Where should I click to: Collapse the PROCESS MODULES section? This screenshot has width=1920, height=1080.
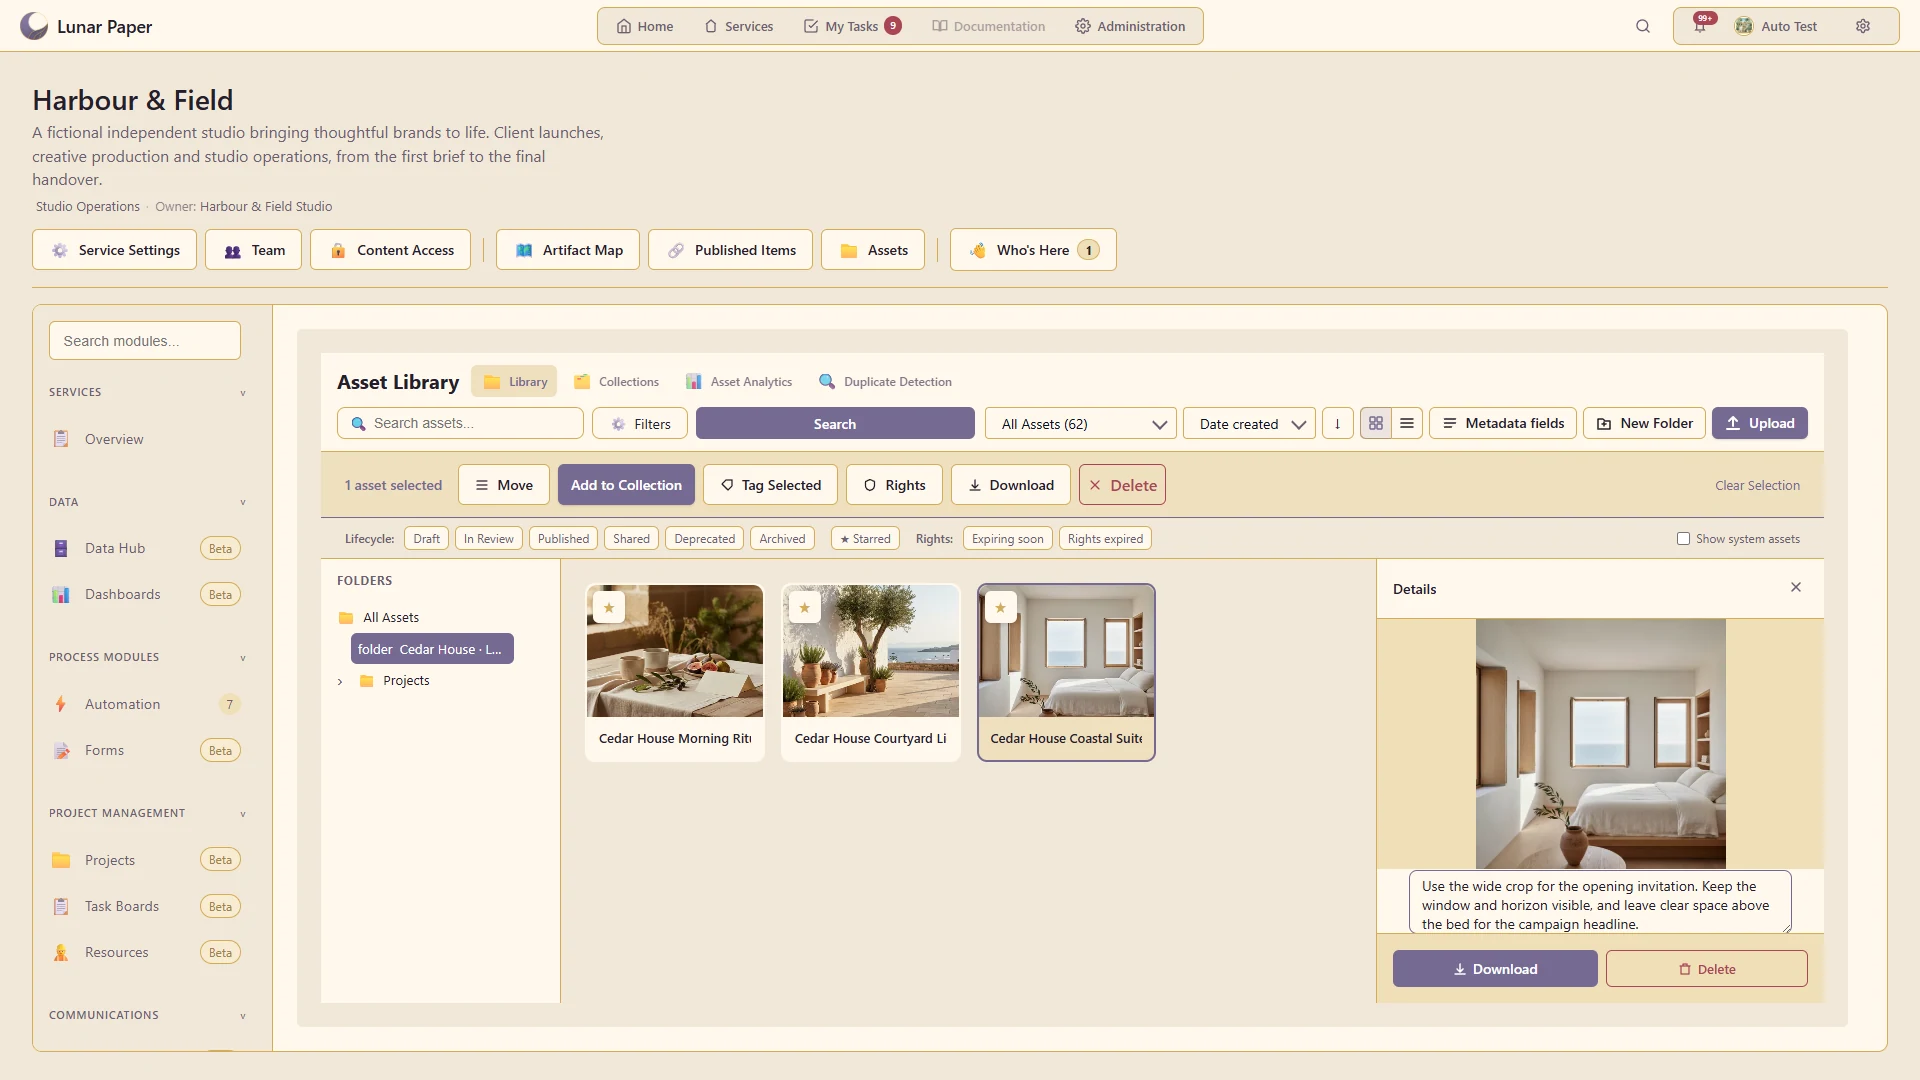(243, 658)
